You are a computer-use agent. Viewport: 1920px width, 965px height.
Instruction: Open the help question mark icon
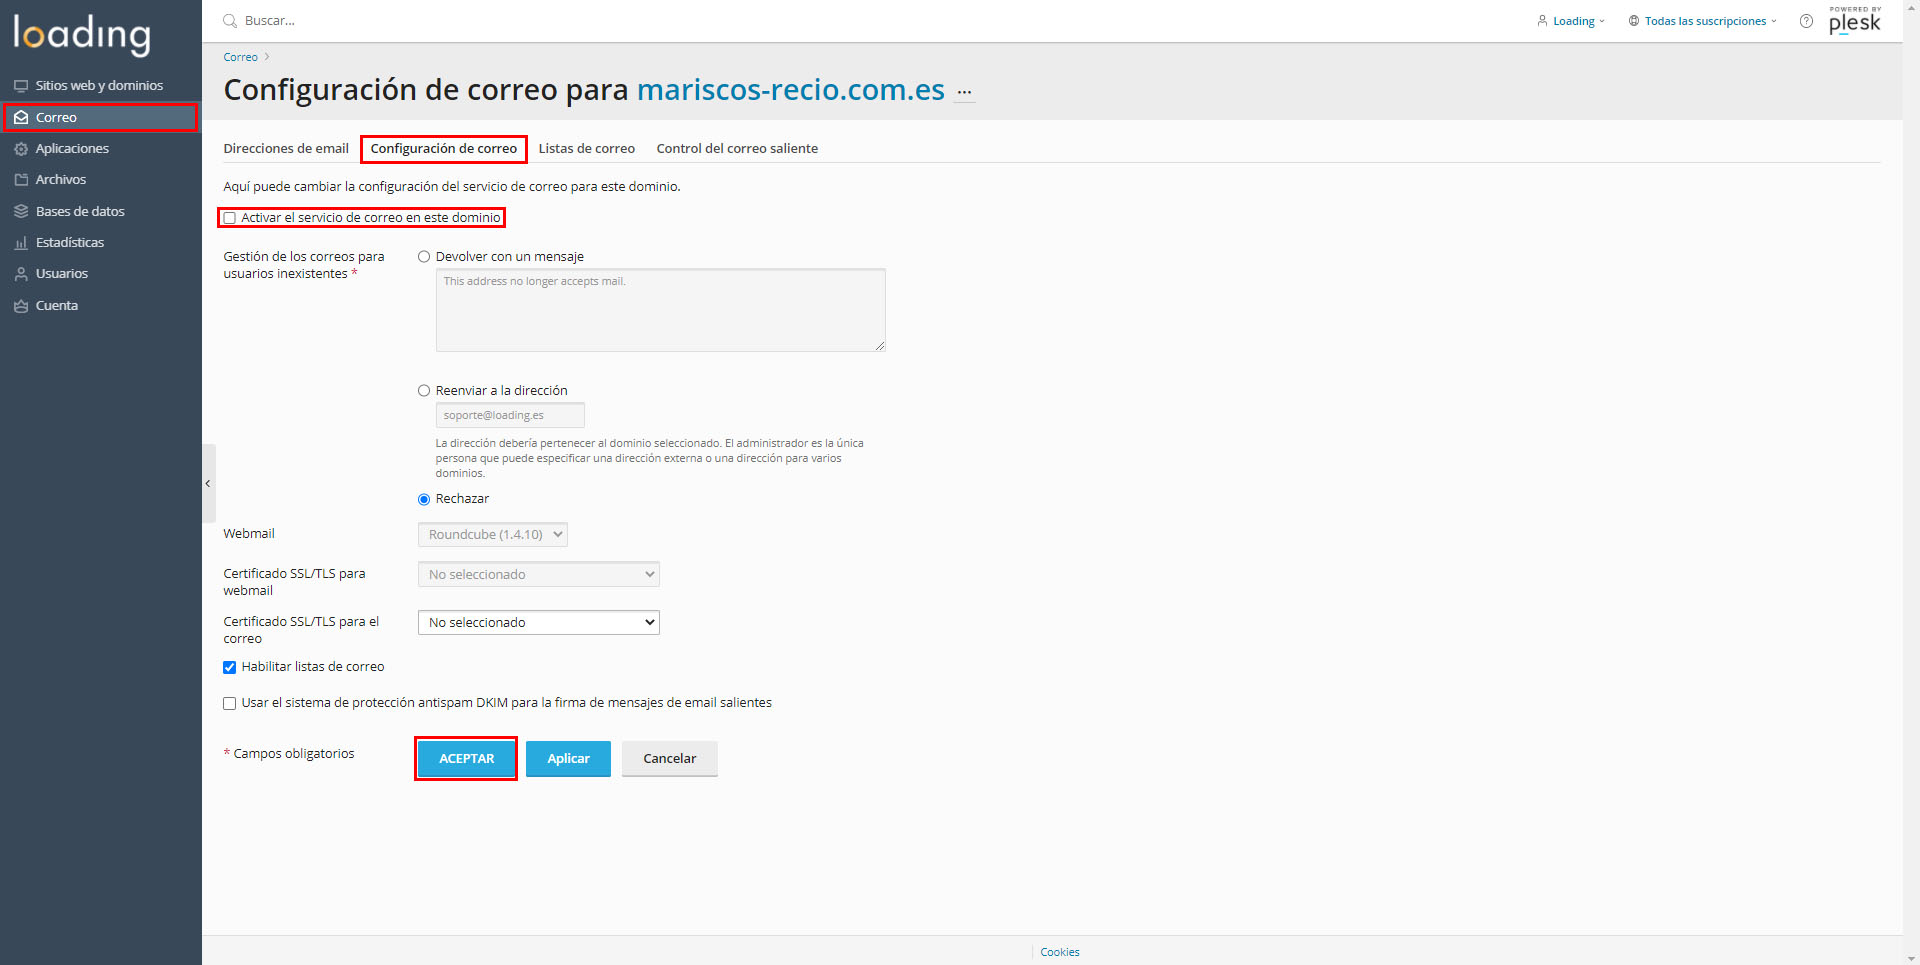click(x=1806, y=21)
